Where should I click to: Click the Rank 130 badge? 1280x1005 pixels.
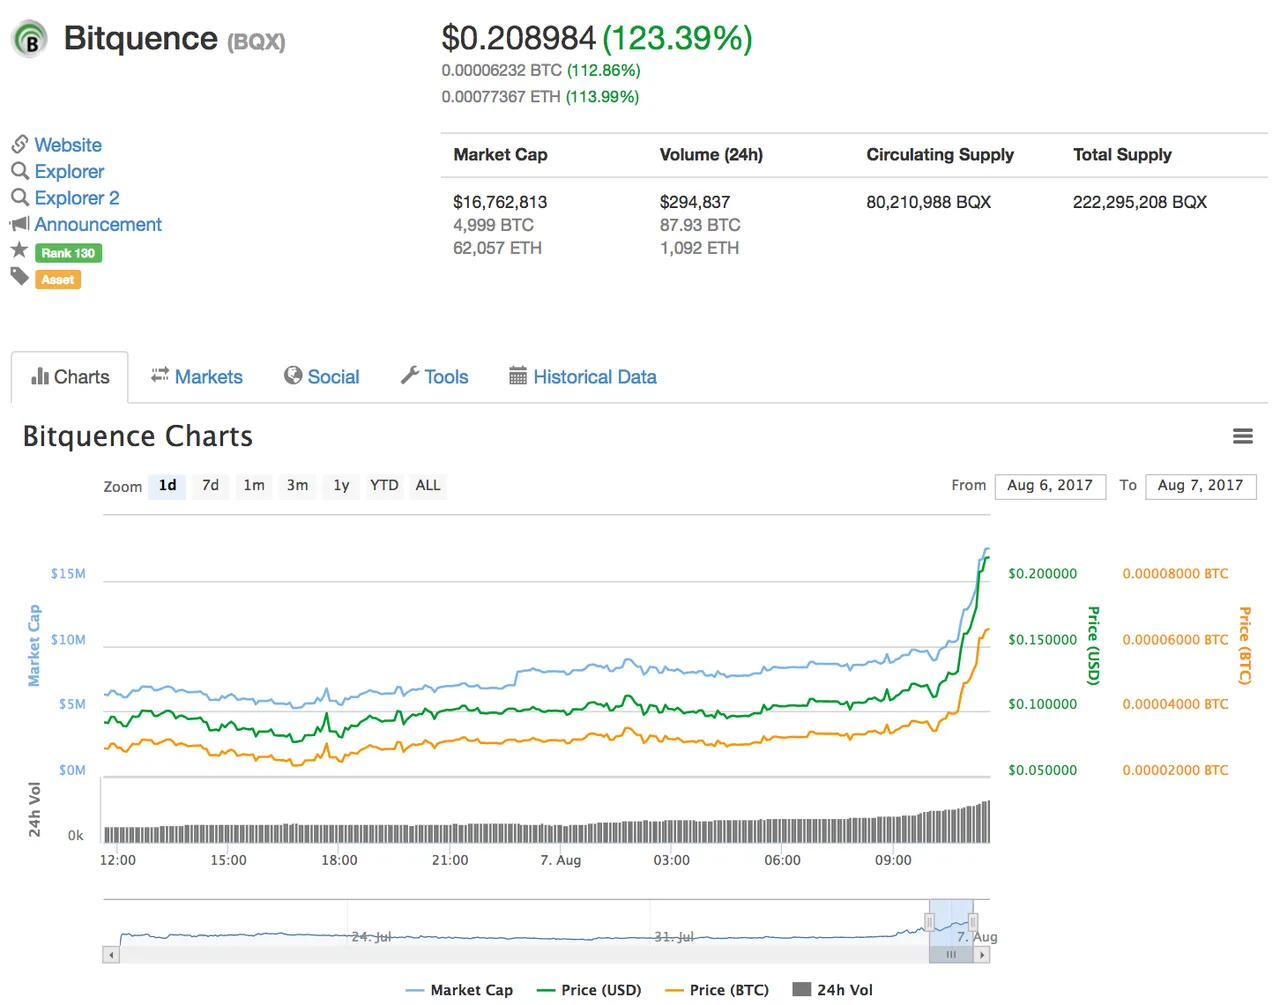(68, 253)
